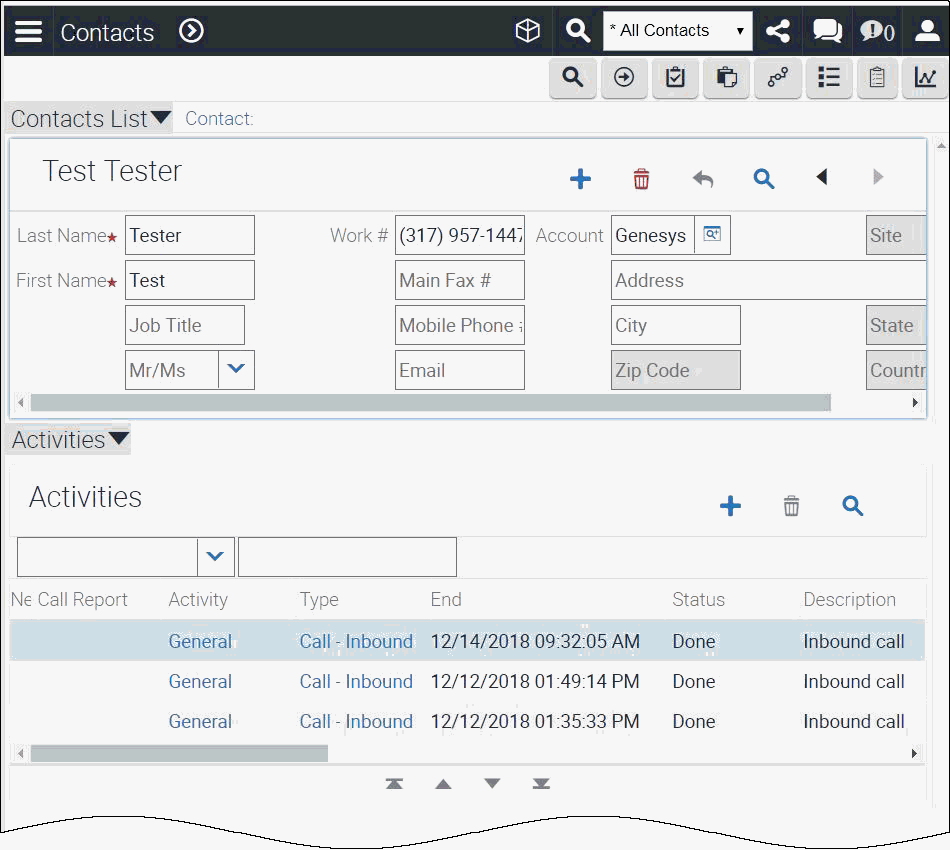Click the search magnifier in top bar
950x850 pixels.
577,30
